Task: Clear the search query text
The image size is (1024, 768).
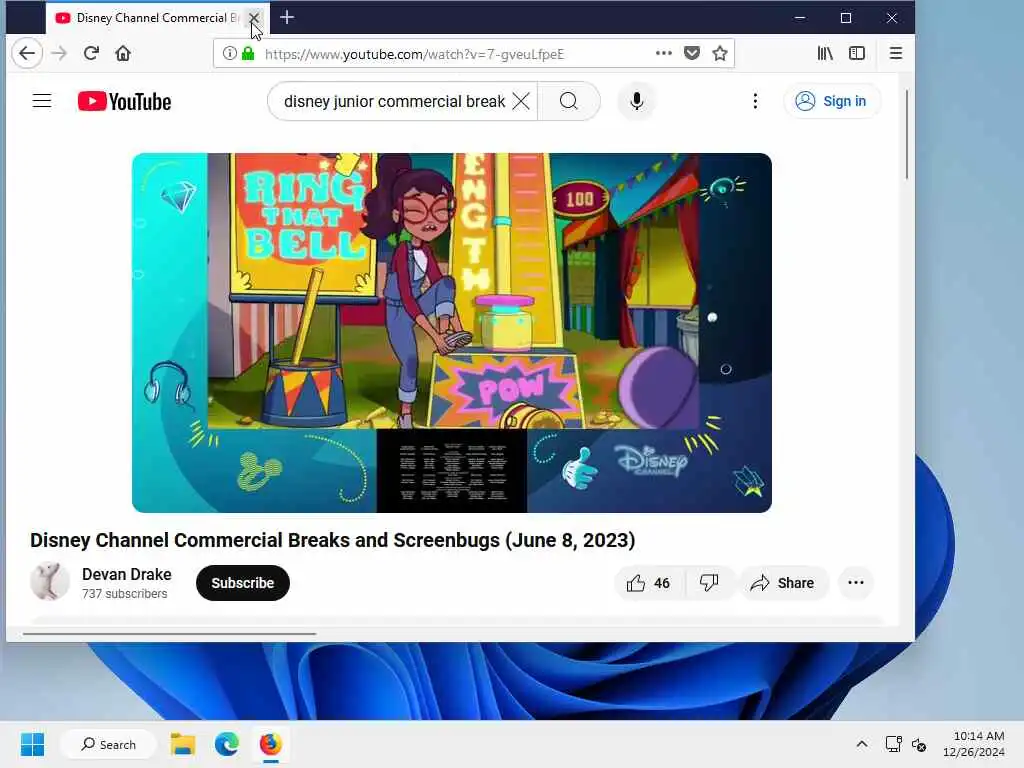Action: [521, 101]
